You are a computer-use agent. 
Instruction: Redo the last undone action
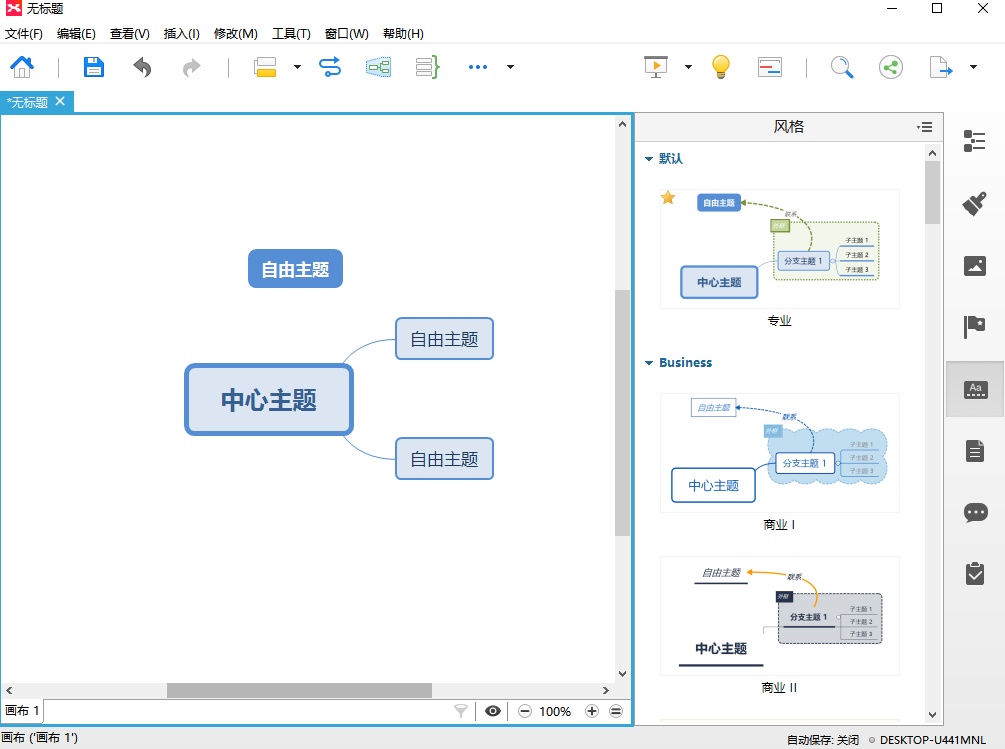[191, 67]
